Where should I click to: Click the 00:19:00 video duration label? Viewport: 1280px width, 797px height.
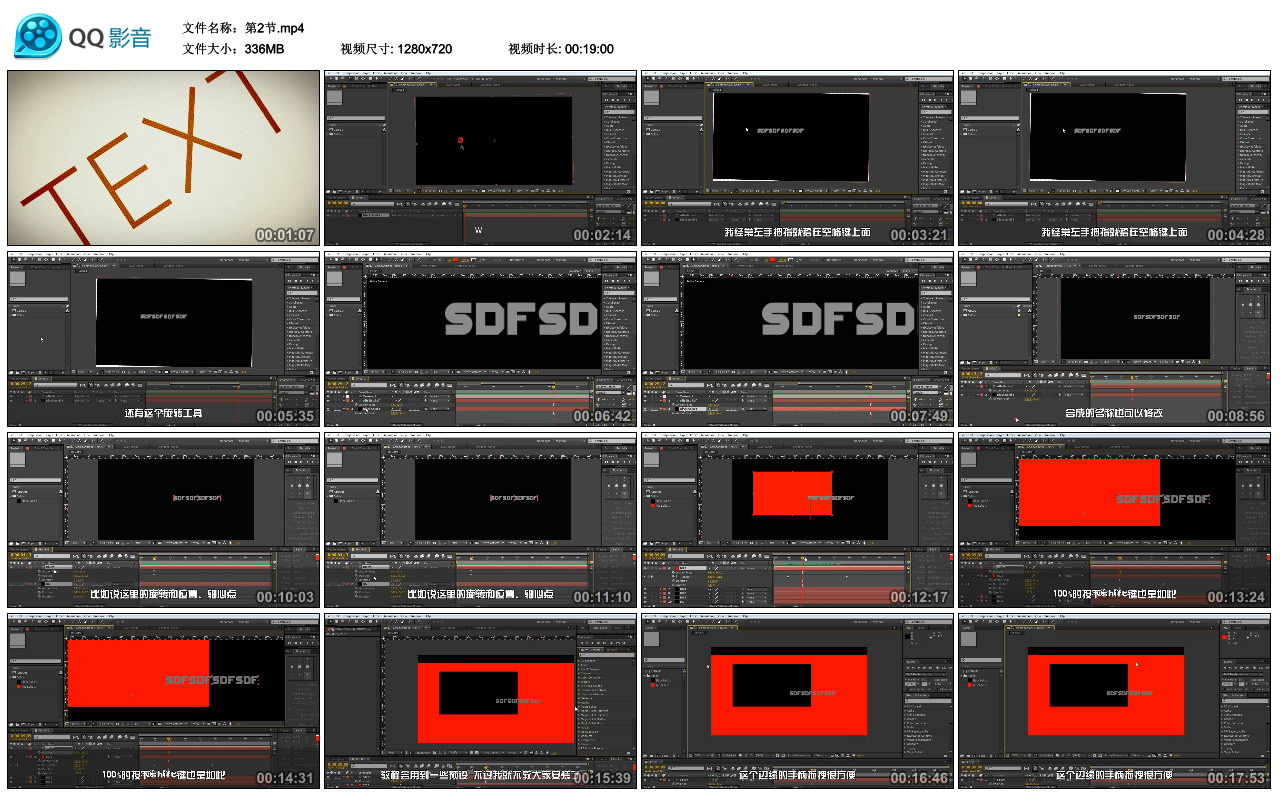(x=589, y=49)
